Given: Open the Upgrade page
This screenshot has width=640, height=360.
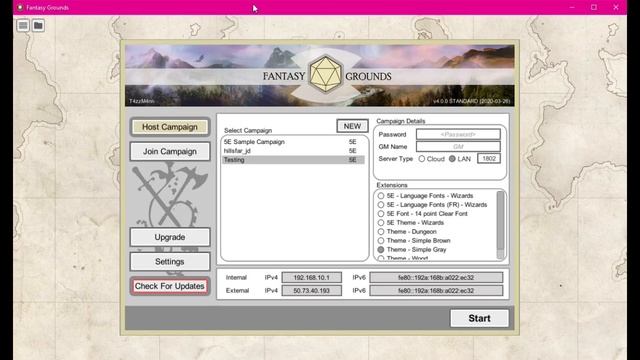Looking at the screenshot, I should point(170,237).
